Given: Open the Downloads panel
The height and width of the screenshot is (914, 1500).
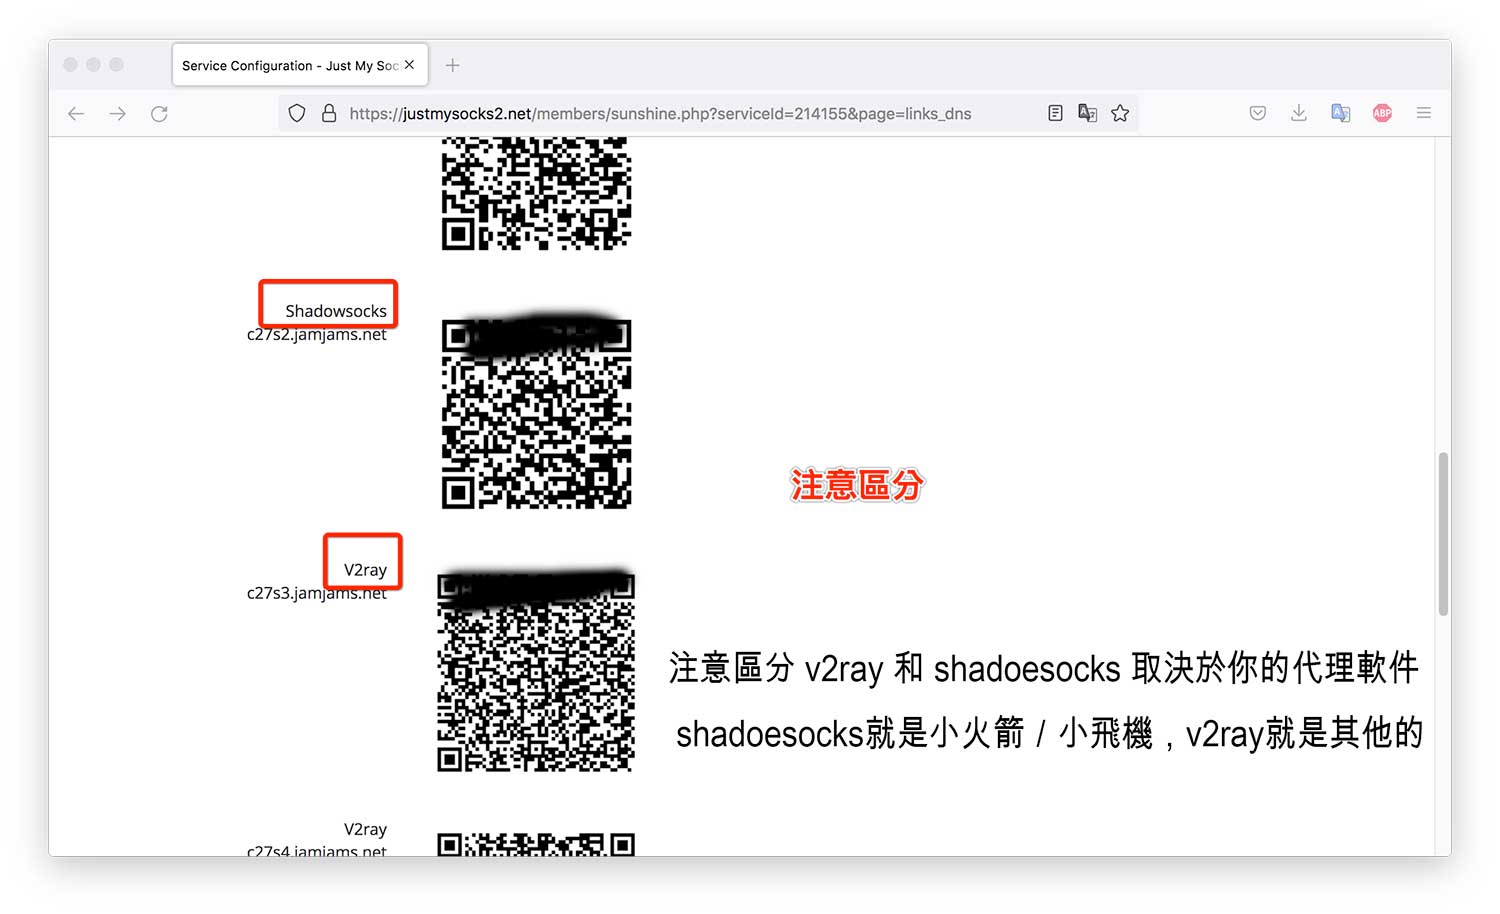Looking at the screenshot, I should point(1299,114).
